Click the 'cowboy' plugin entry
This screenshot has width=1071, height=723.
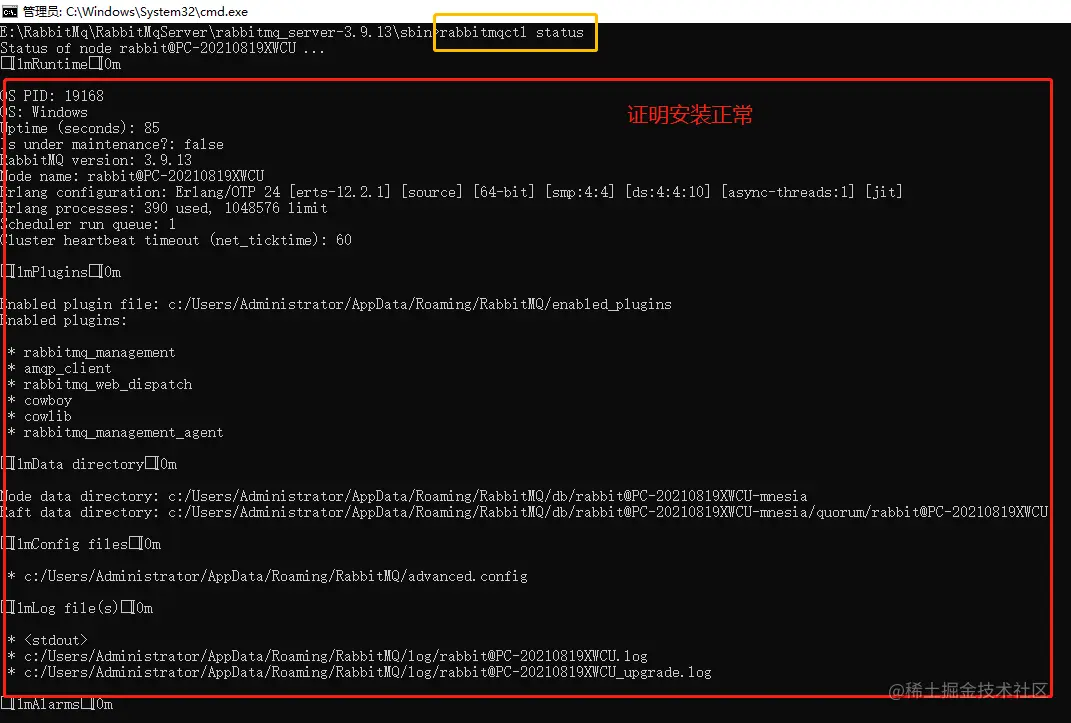tap(40, 400)
